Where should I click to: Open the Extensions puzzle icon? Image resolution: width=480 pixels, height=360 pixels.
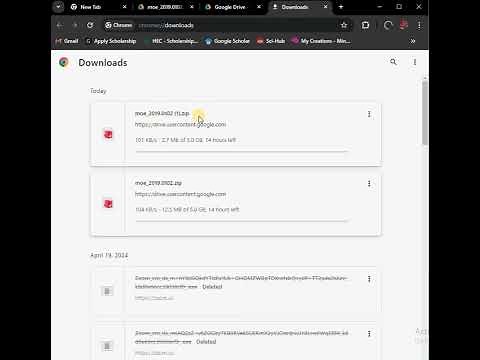pos(365,25)
